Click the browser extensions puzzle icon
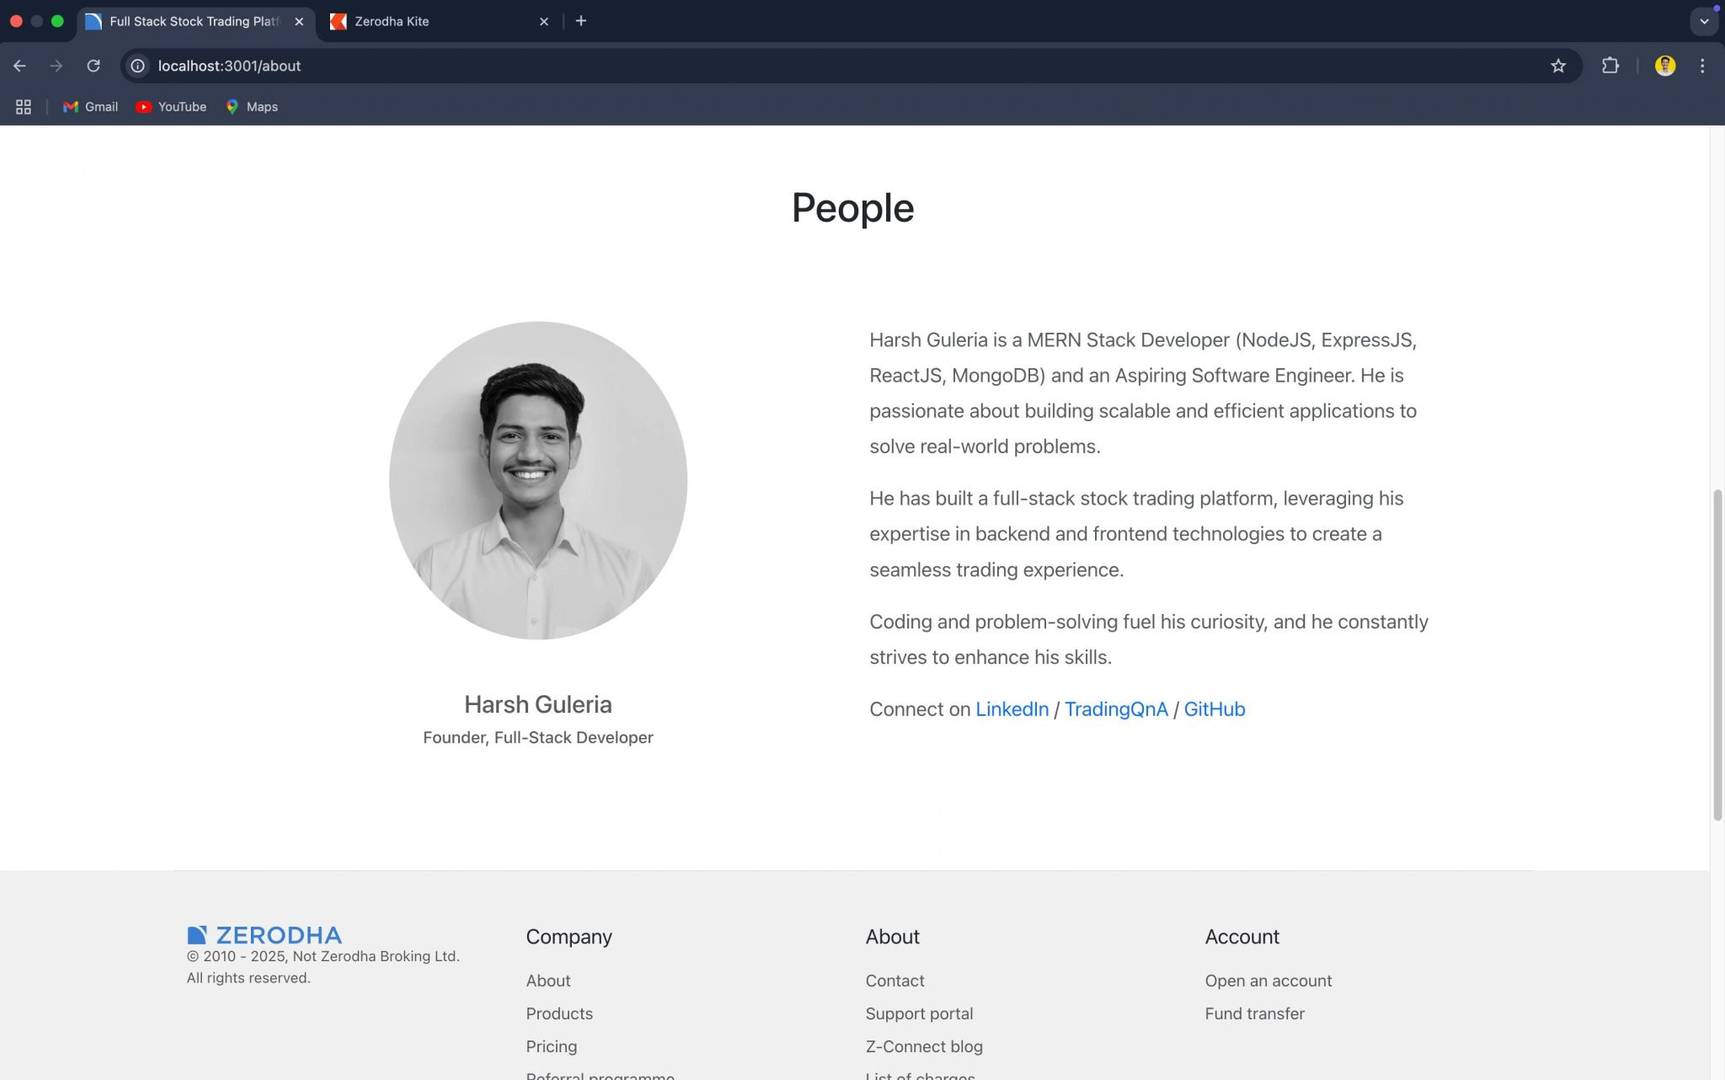 [x=1610, y=65]
